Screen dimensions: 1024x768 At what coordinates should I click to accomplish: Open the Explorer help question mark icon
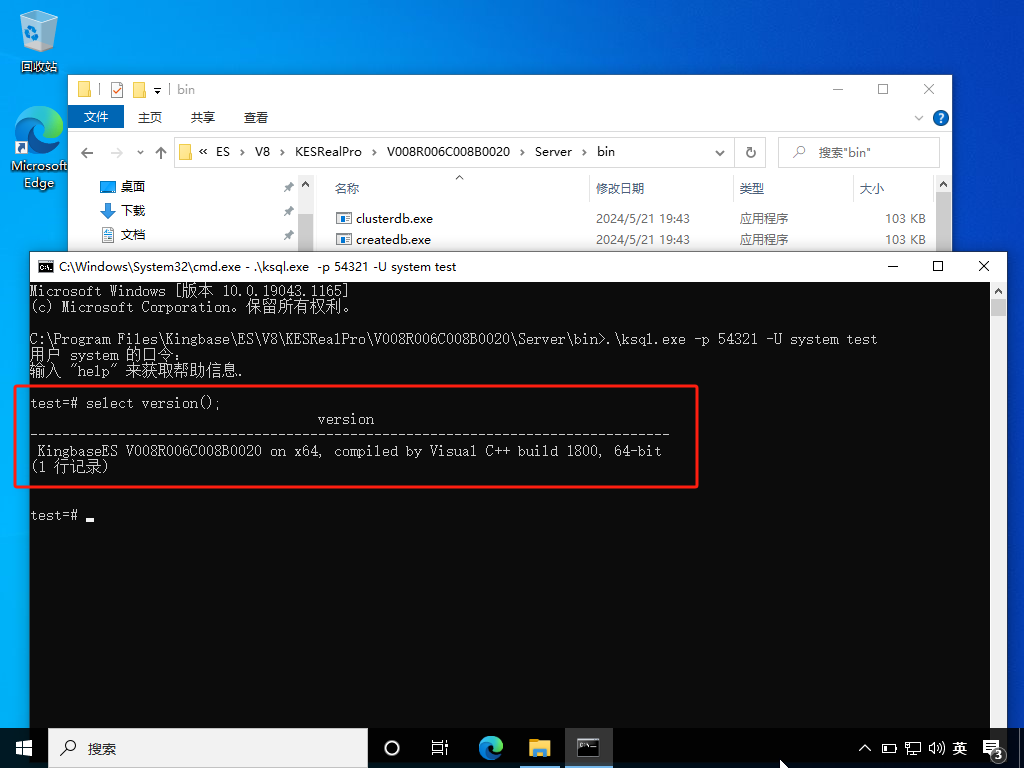[x=940, y=117]
